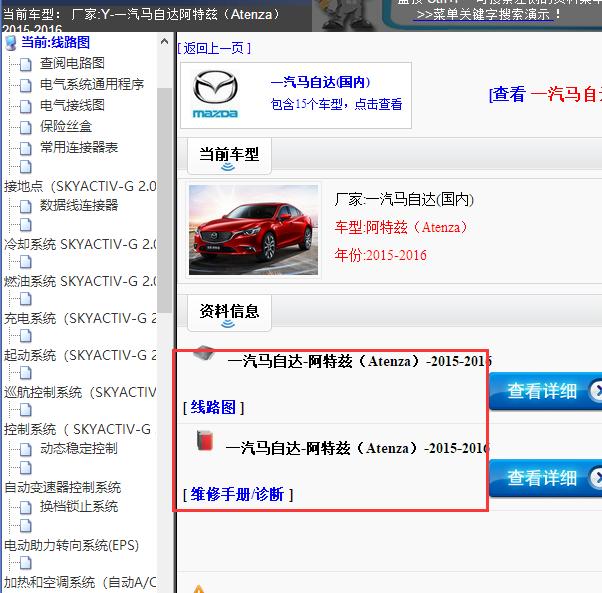The image size is (602, 593).
Task: Select the 资料信息 tab
Action: (229, 312)
